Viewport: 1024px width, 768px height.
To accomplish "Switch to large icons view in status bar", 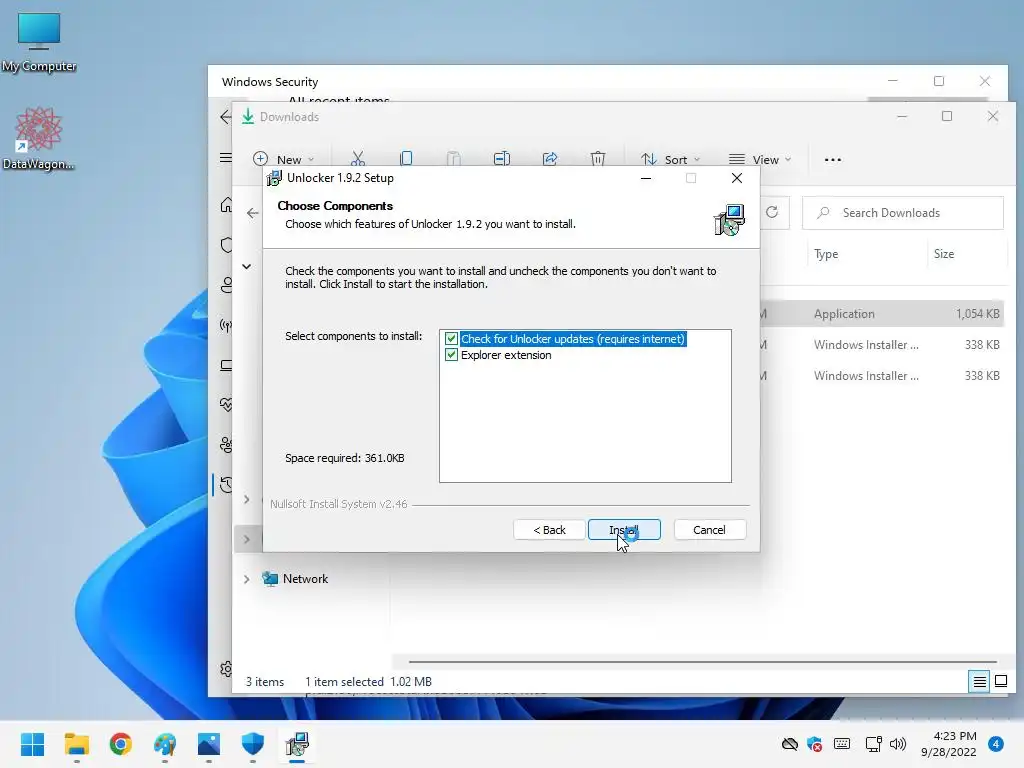I will 1000,682.
